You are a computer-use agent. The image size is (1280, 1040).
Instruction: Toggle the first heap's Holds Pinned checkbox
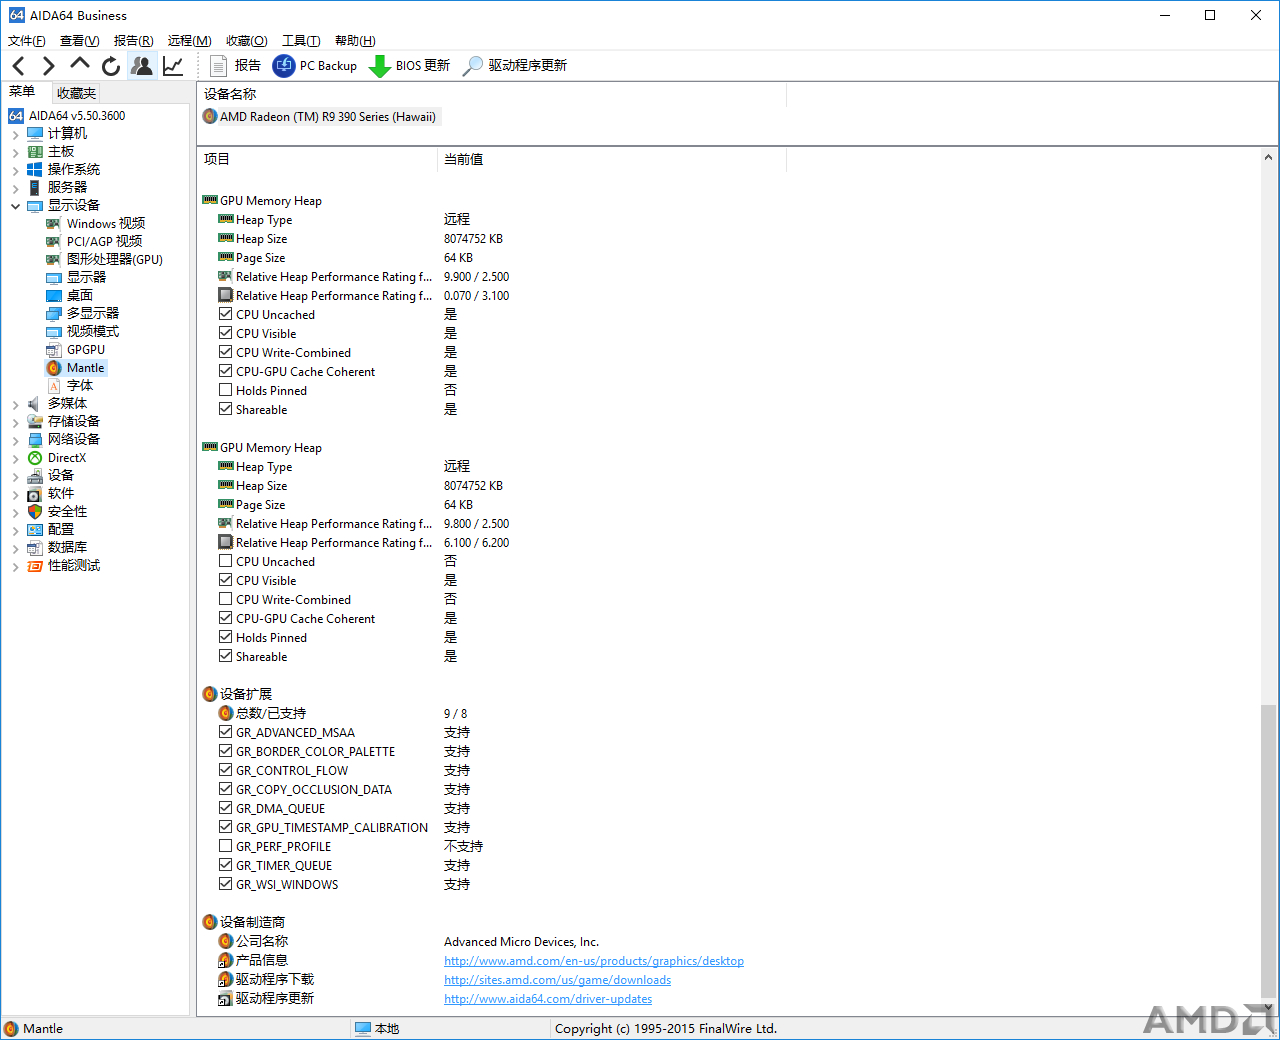click(x=226, y=390)
